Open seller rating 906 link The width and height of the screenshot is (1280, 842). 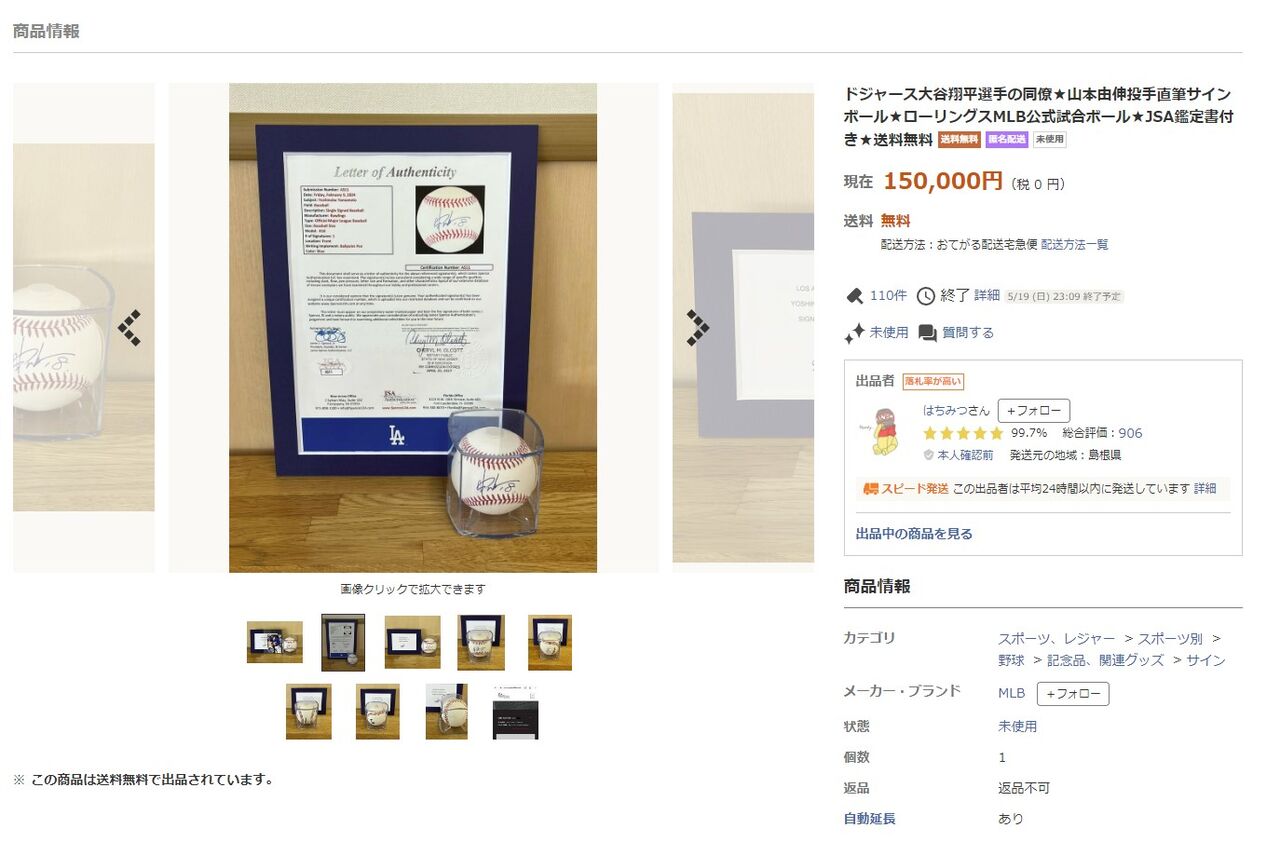(x=1130, y=433)
